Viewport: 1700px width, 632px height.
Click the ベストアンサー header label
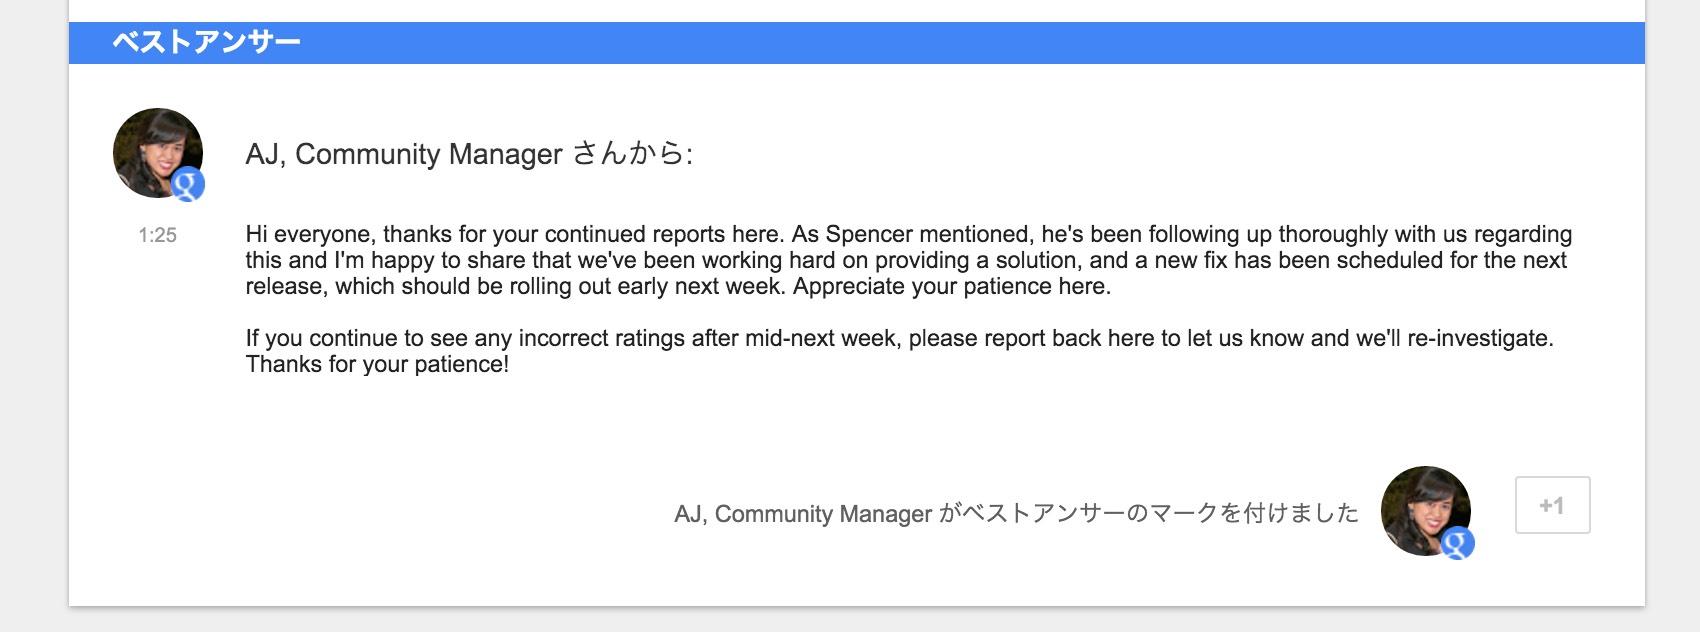[x=206, y=42]
